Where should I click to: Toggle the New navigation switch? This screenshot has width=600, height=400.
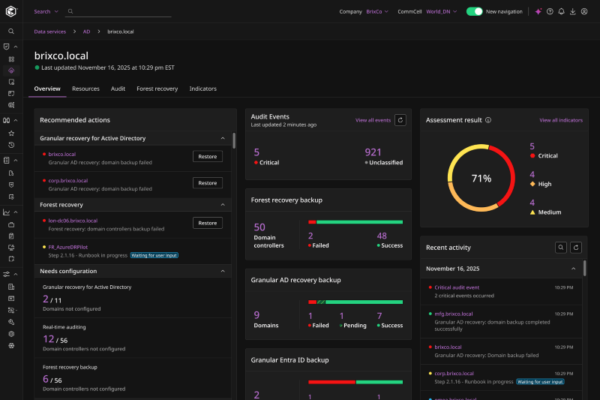[475, 11]
